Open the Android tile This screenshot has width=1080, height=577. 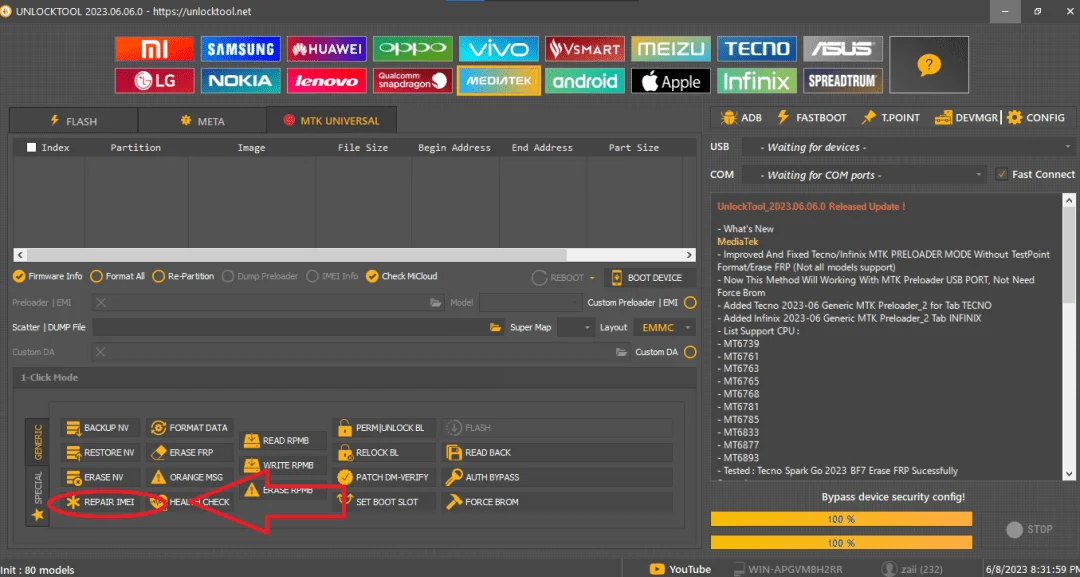(585, 81)
